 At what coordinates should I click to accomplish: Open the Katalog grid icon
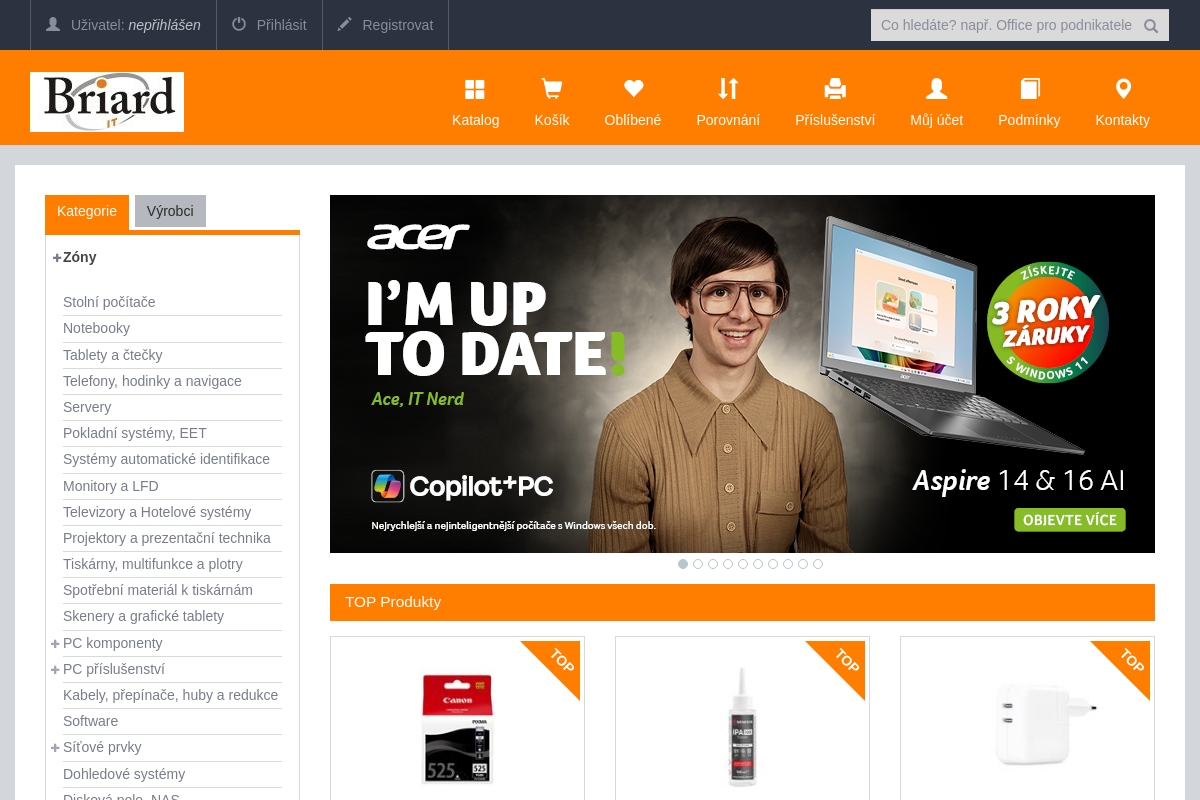click(475, 89)
